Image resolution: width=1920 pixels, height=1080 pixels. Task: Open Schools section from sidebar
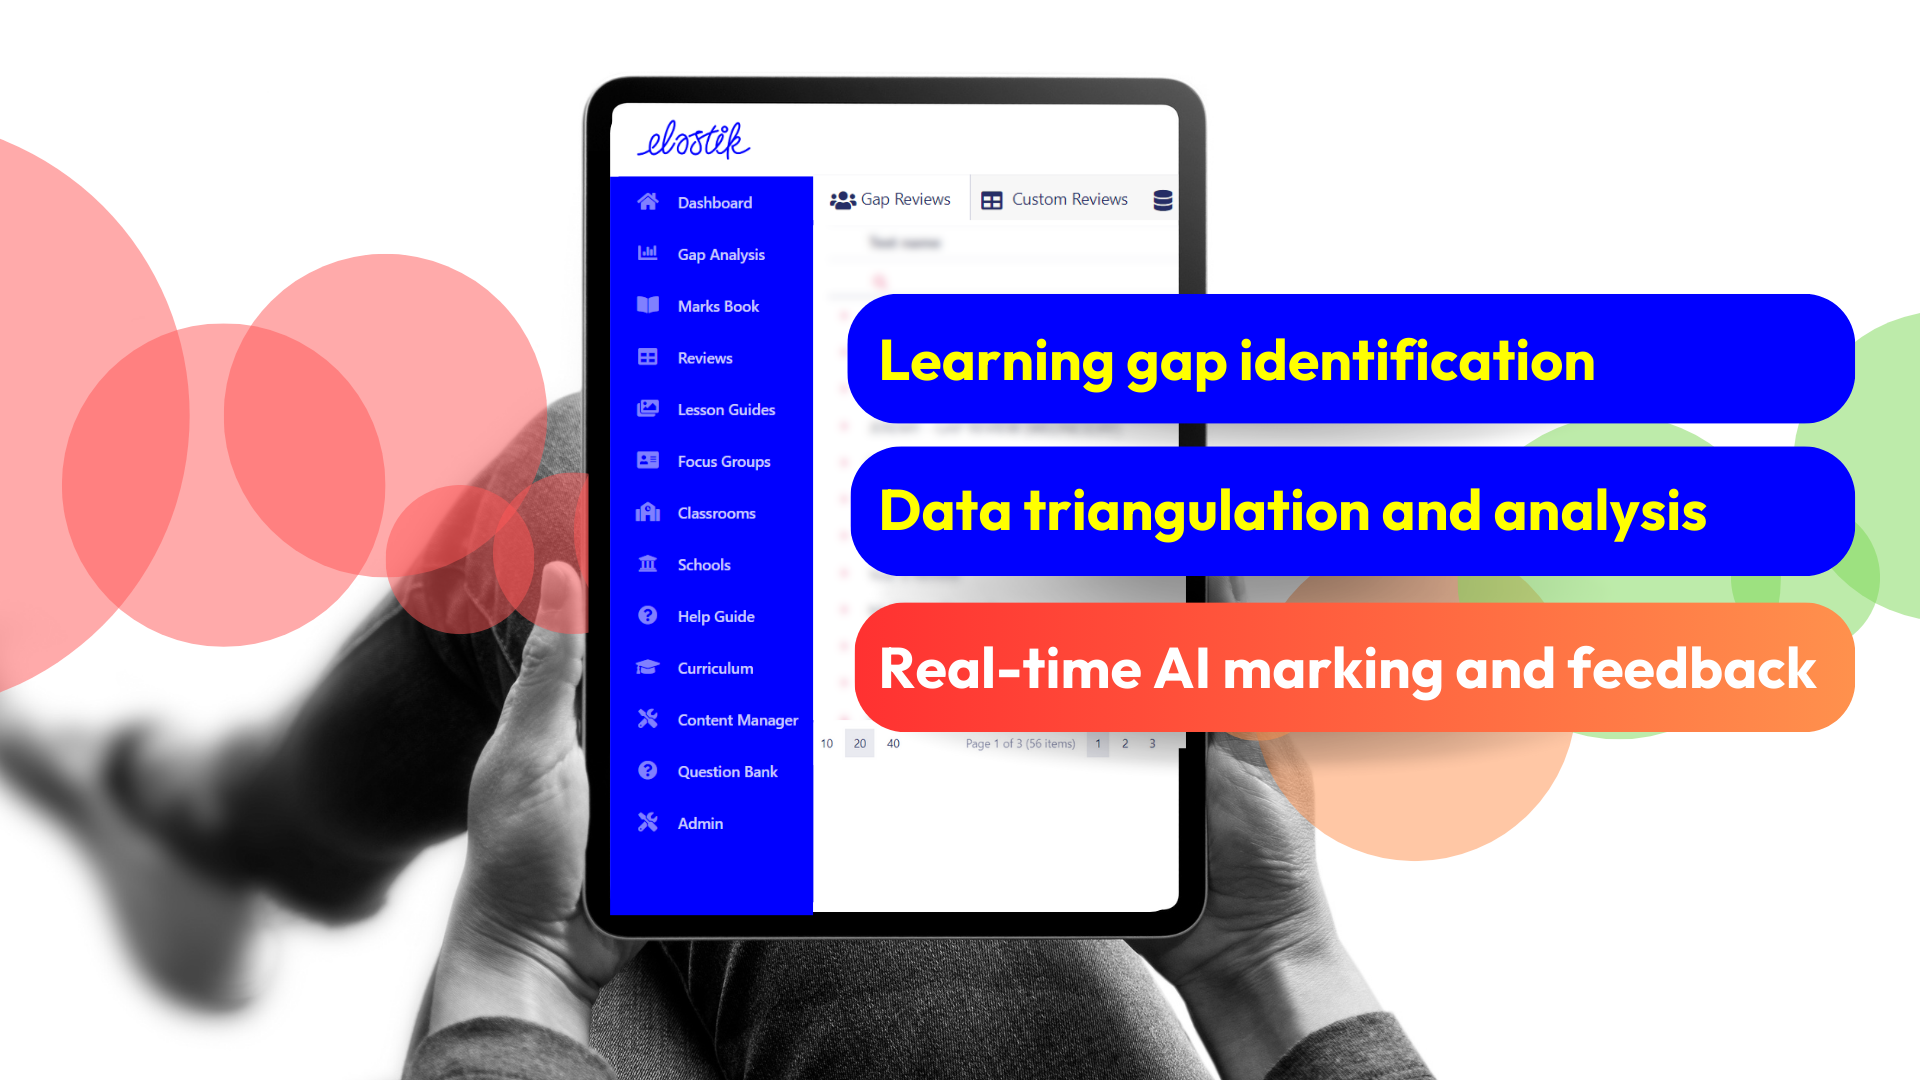point(704,563)
